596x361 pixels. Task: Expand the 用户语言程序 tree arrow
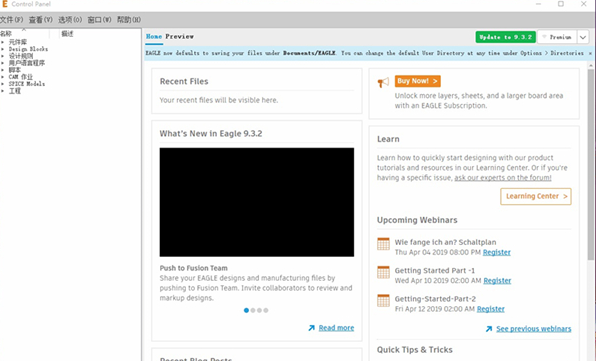[x=3, y=63]
